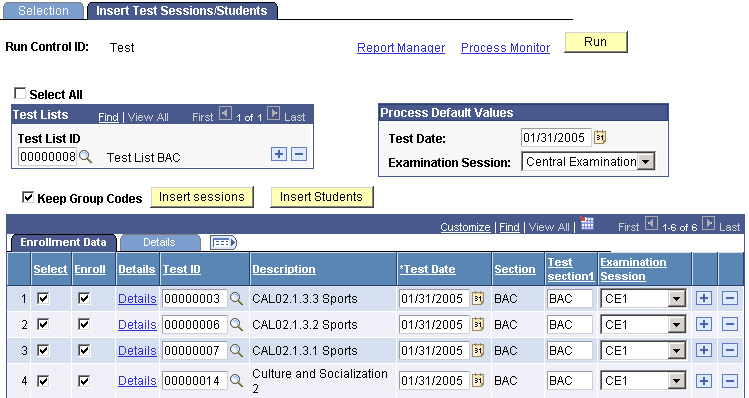The image size is (749, 398).
Task: Click the Run button
Action: (x=596, y=42)
